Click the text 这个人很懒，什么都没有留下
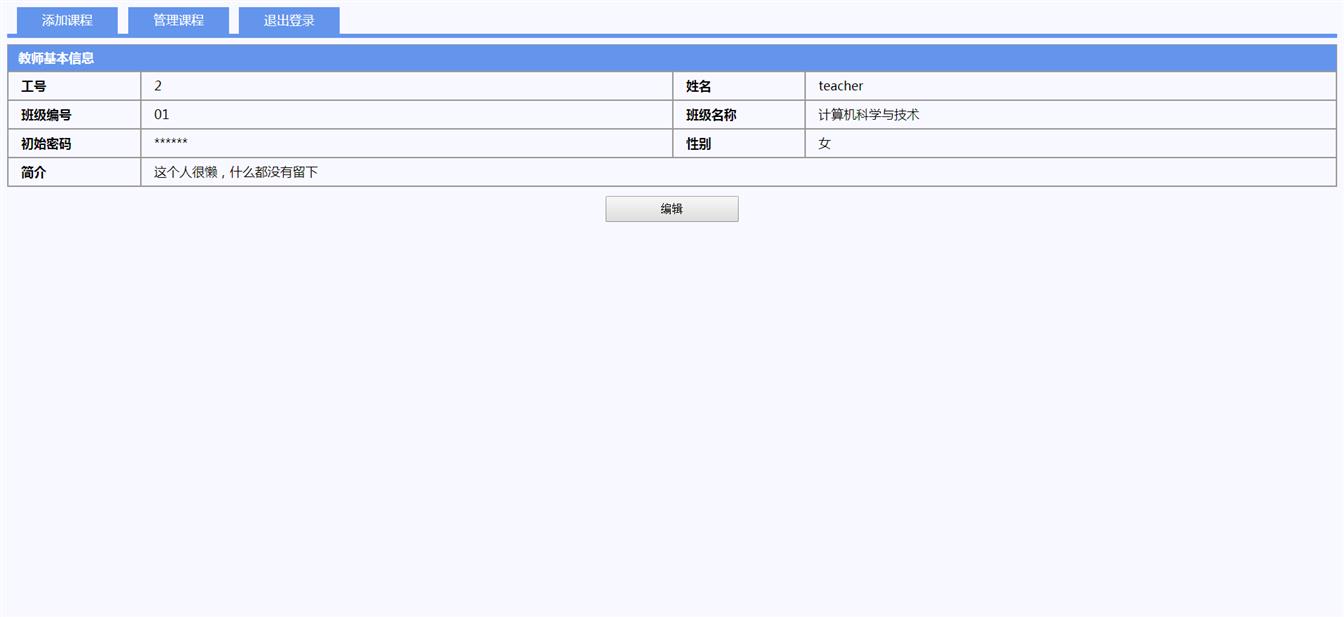 pos(236,172)
